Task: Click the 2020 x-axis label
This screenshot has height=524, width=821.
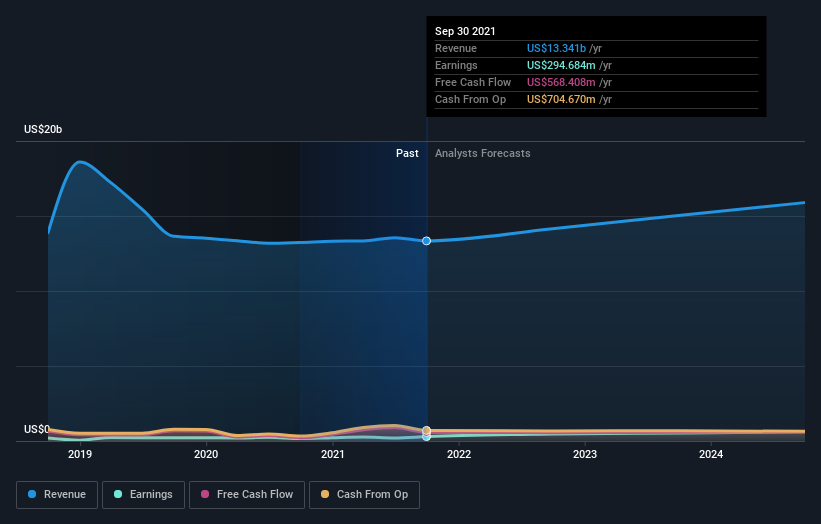Action: 206,454
